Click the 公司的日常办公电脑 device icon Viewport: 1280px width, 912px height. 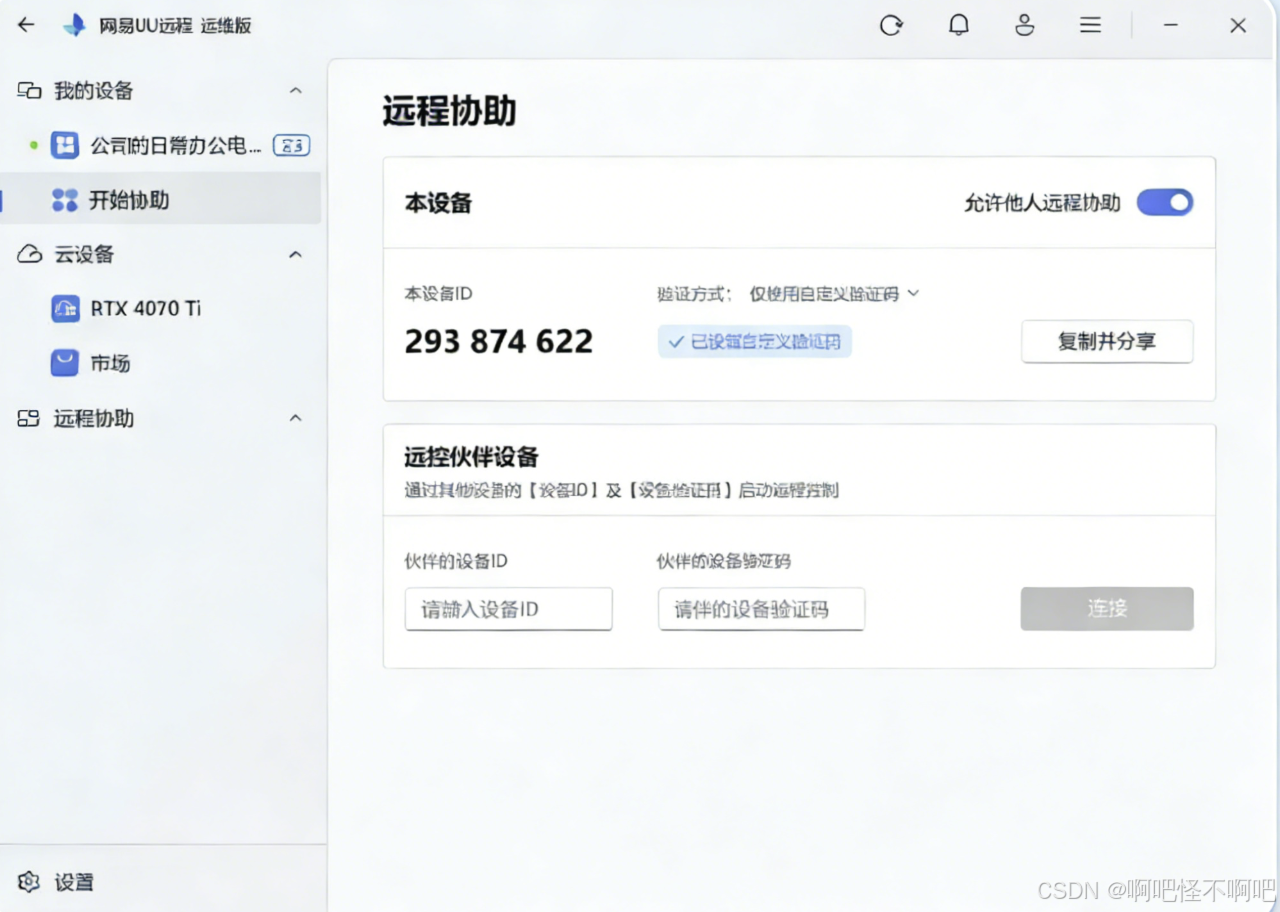tap(65, 146)
